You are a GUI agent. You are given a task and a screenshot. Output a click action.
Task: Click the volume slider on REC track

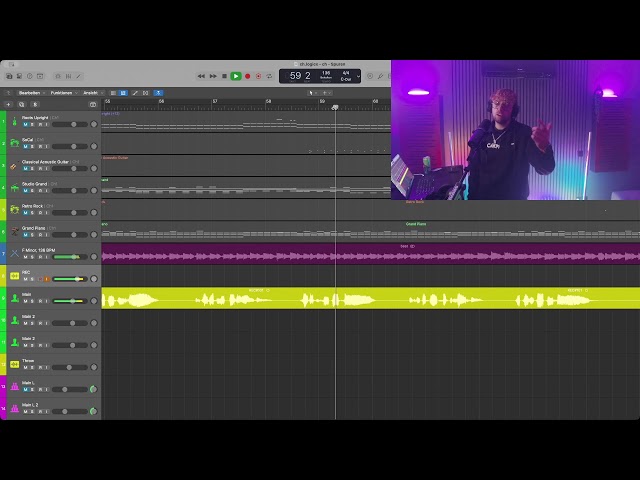click(x=70, y=279)
